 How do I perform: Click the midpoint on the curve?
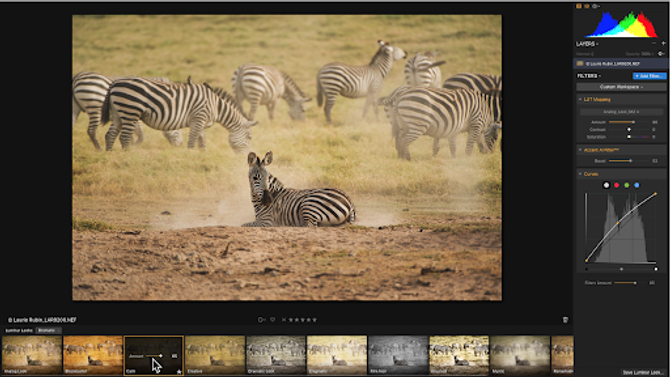pos(617,223)
